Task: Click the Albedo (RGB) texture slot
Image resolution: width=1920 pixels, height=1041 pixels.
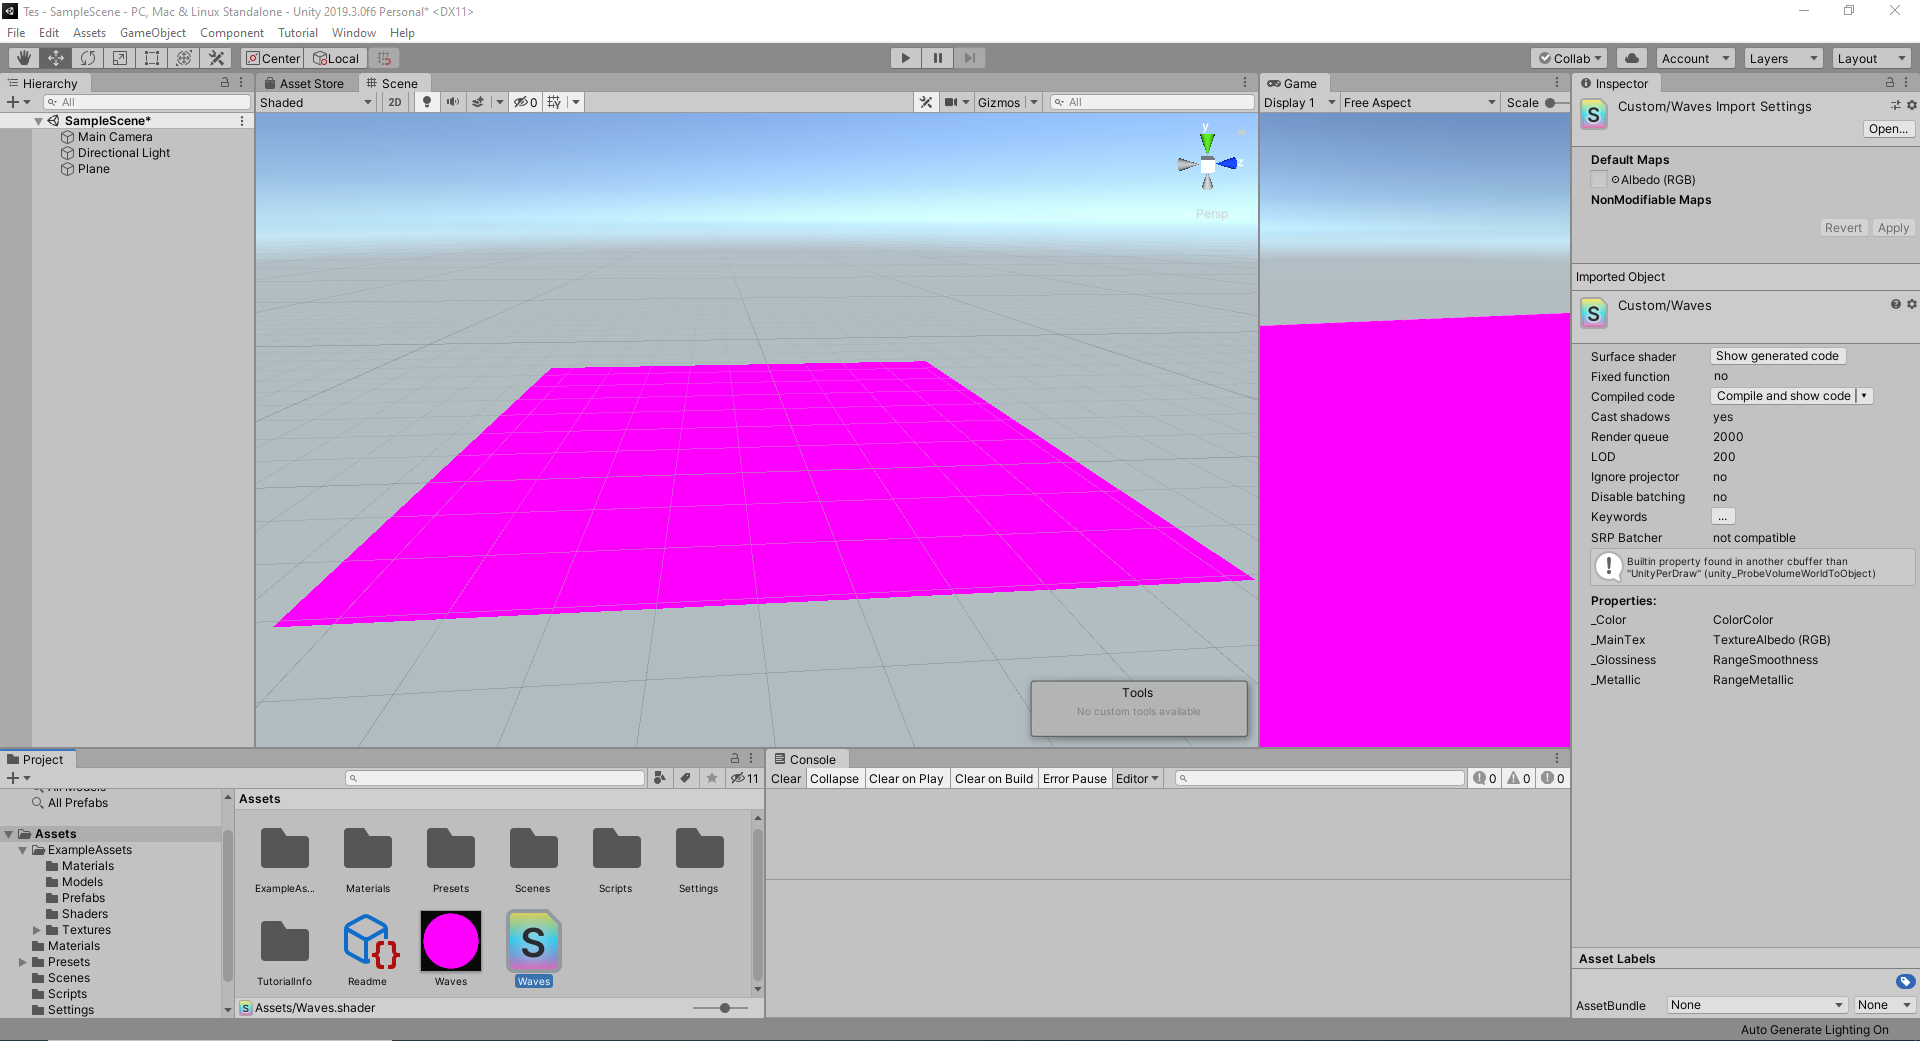Action: click(x=1599, y=180)
